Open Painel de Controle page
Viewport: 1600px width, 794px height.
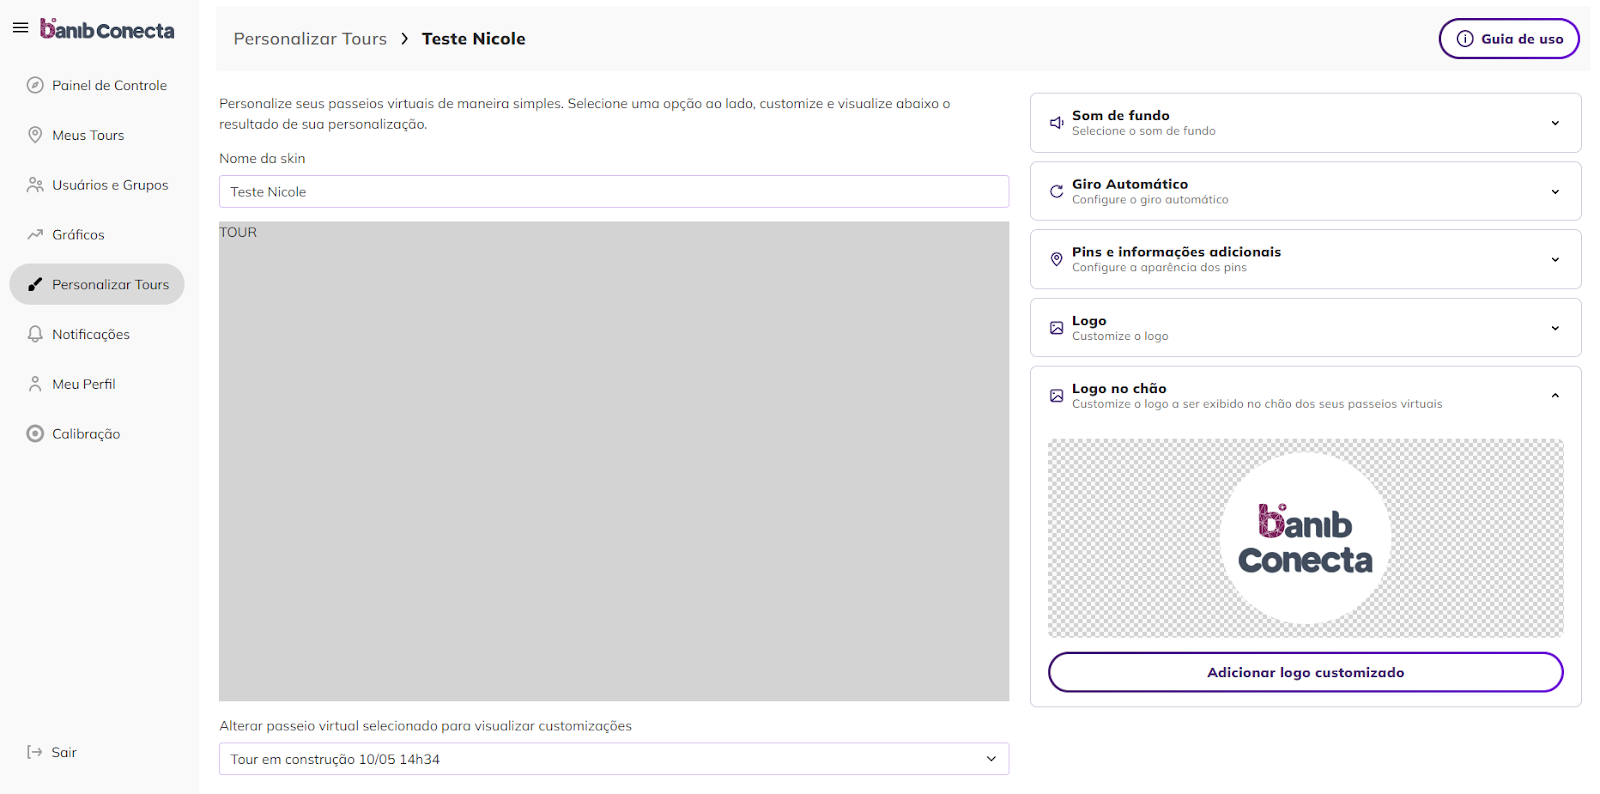97,85
